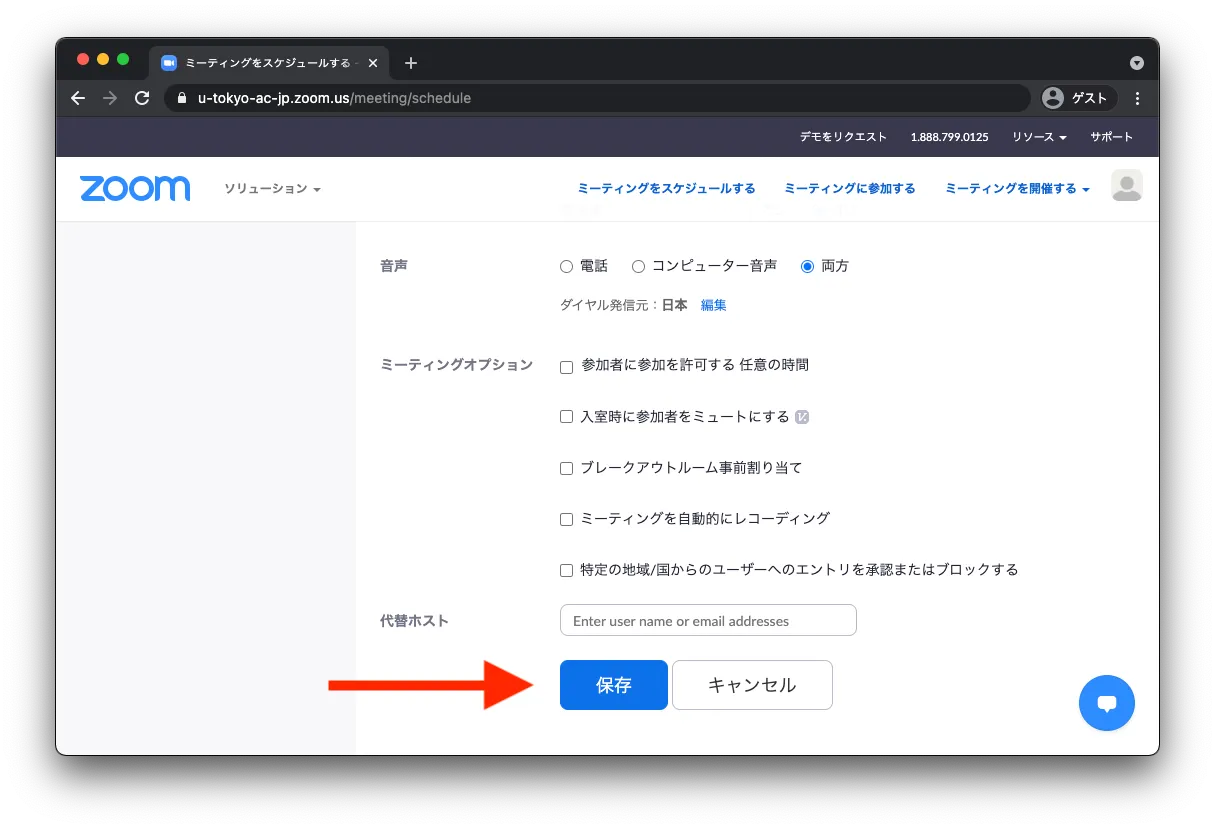The width and height of the screenshot is (1215, 829).
Task: Check ブレークアウトルーム事前割り当て checkbox
Action: coord(566,468)
